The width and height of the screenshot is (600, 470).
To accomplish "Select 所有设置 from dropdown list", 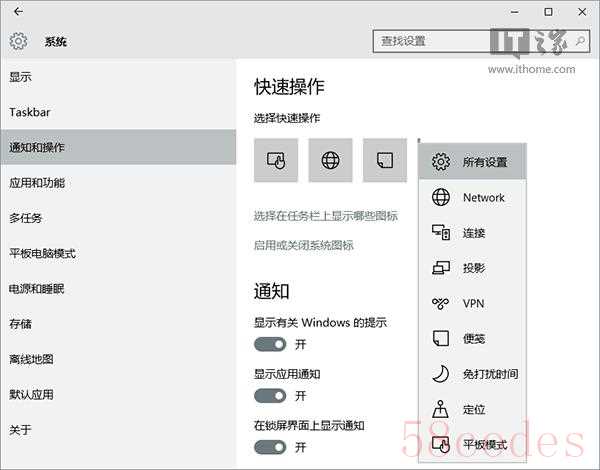I will pyautogui.click(x=472, y=162).
